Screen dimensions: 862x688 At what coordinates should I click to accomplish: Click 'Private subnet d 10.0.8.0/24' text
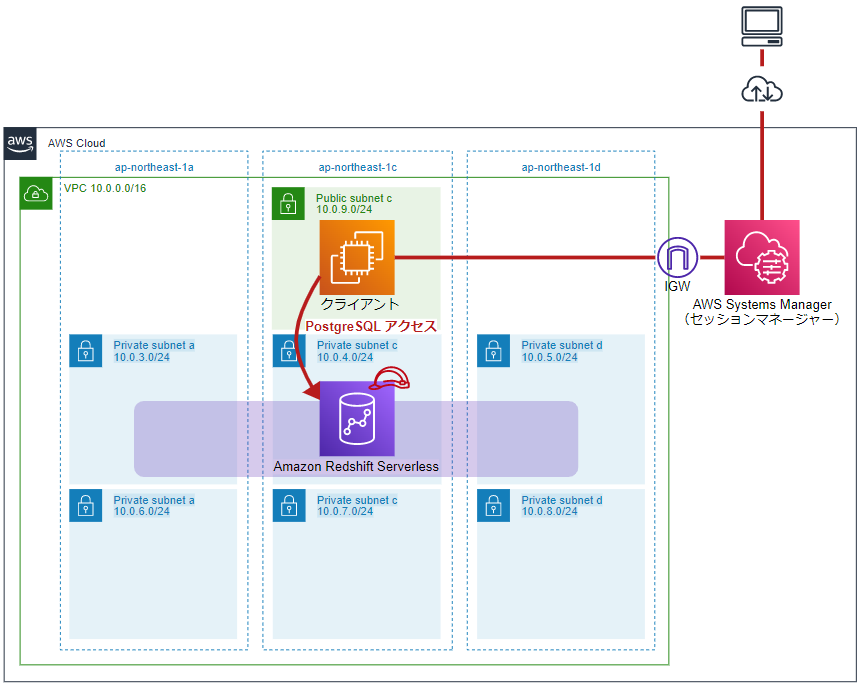(x=562, y=505)
